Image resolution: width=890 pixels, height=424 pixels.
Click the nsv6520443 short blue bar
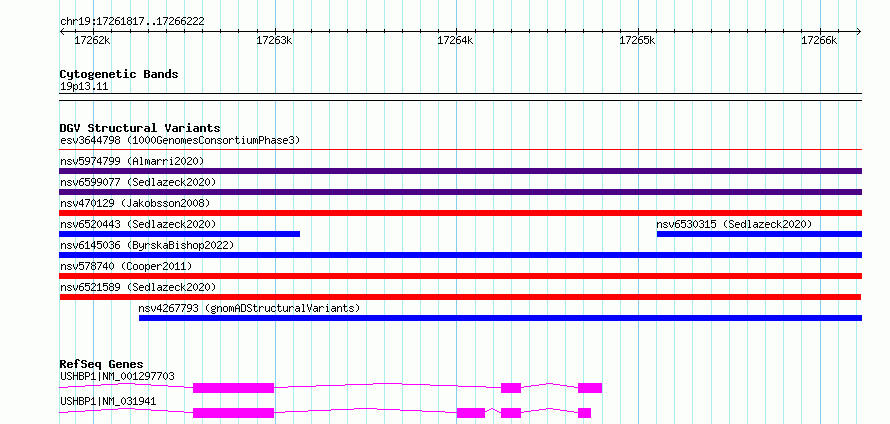[179, 234]
